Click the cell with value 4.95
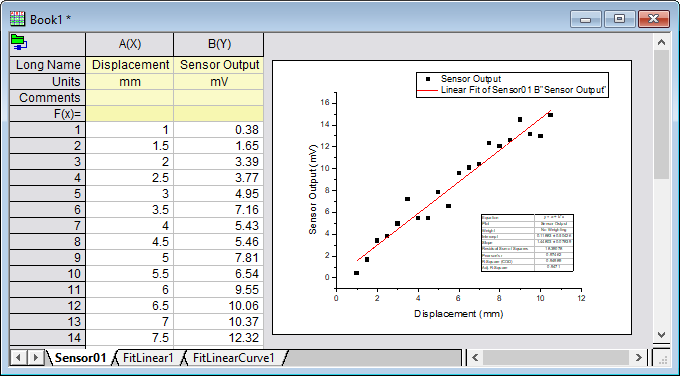 click(x=219, y=193)
